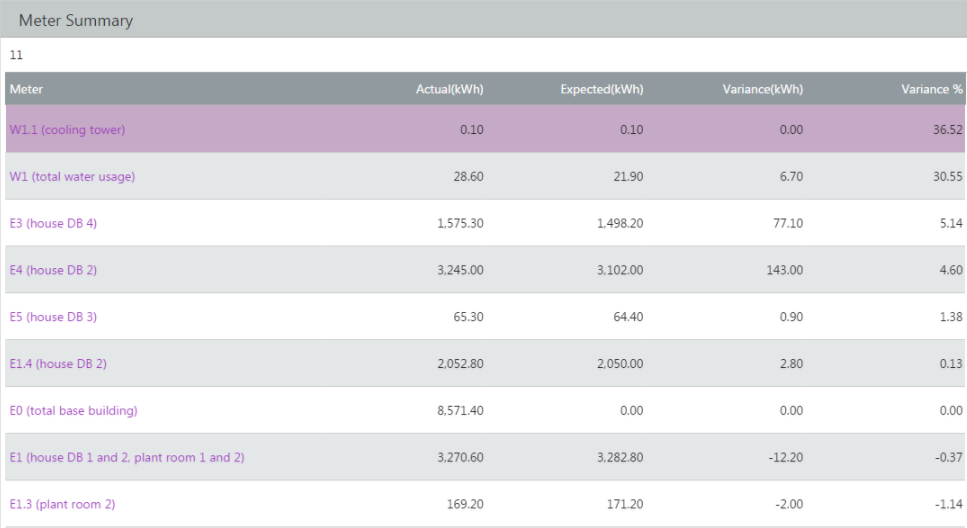Sort by the Meter column header
This screenshot has height=528, width=967.
pos(27,89)
